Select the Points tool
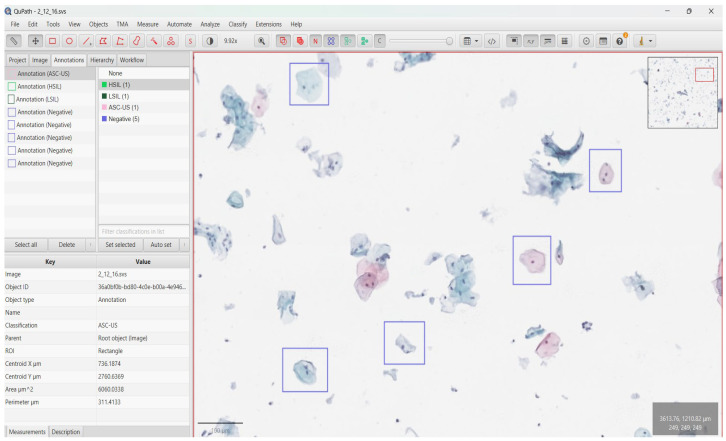Viewport: 726px width, 441px height. click(171, 41)
